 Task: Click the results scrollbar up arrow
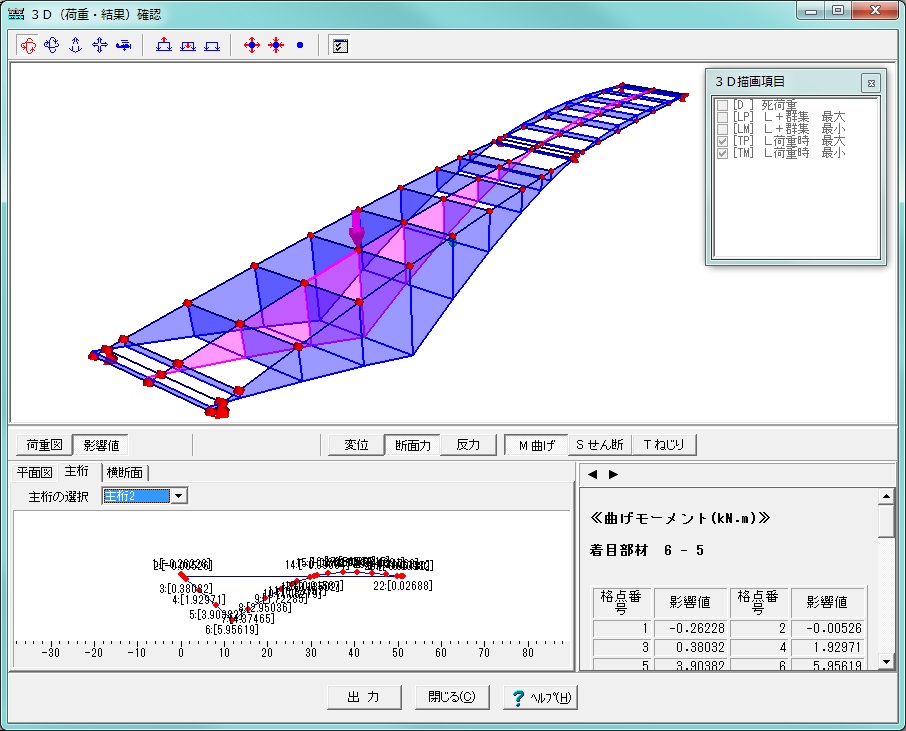click(x=886, y=496)
